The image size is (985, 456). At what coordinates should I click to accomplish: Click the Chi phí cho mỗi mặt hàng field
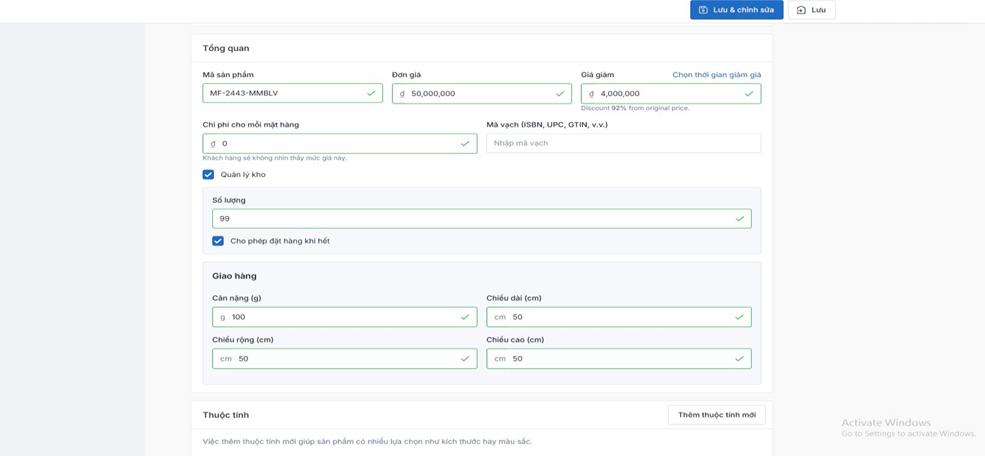(335, 143)
